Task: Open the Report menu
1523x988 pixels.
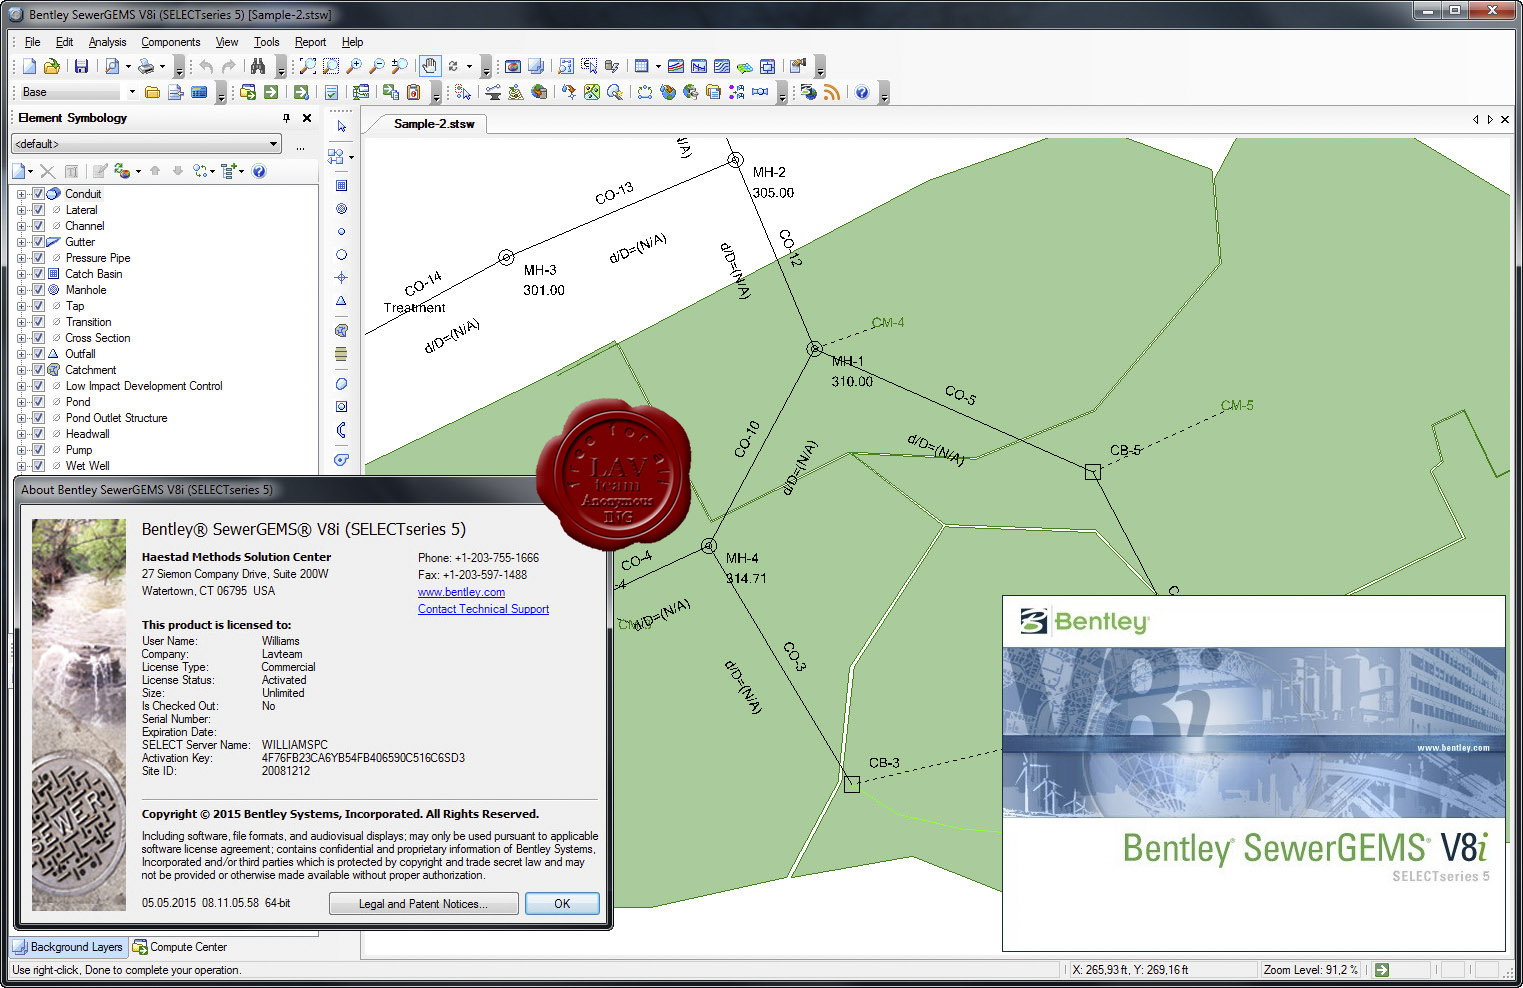Action: [310, 42]
